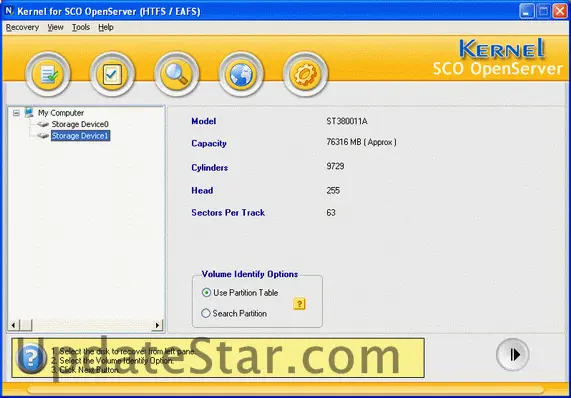
Task: Click the checkbox selection toolbar icon
Action: (x=112, y=74)
